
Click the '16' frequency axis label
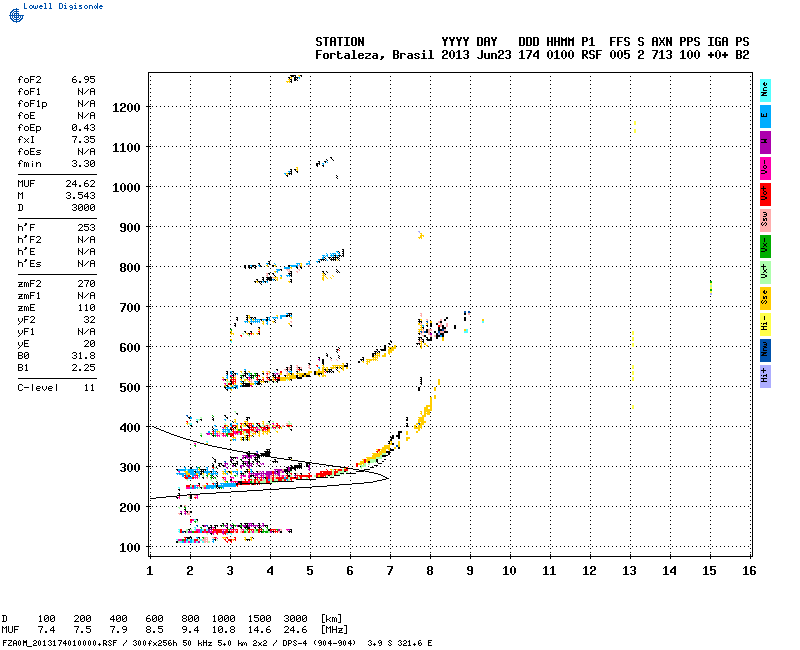point(749,571)
